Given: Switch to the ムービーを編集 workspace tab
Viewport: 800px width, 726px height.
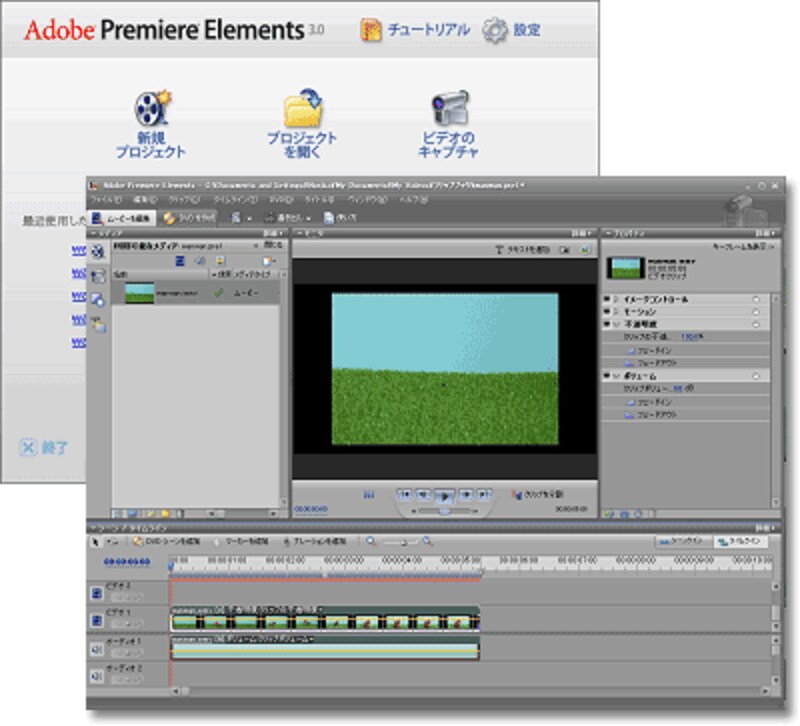Looking at the screenshot, I should click(x=122, y=217).
